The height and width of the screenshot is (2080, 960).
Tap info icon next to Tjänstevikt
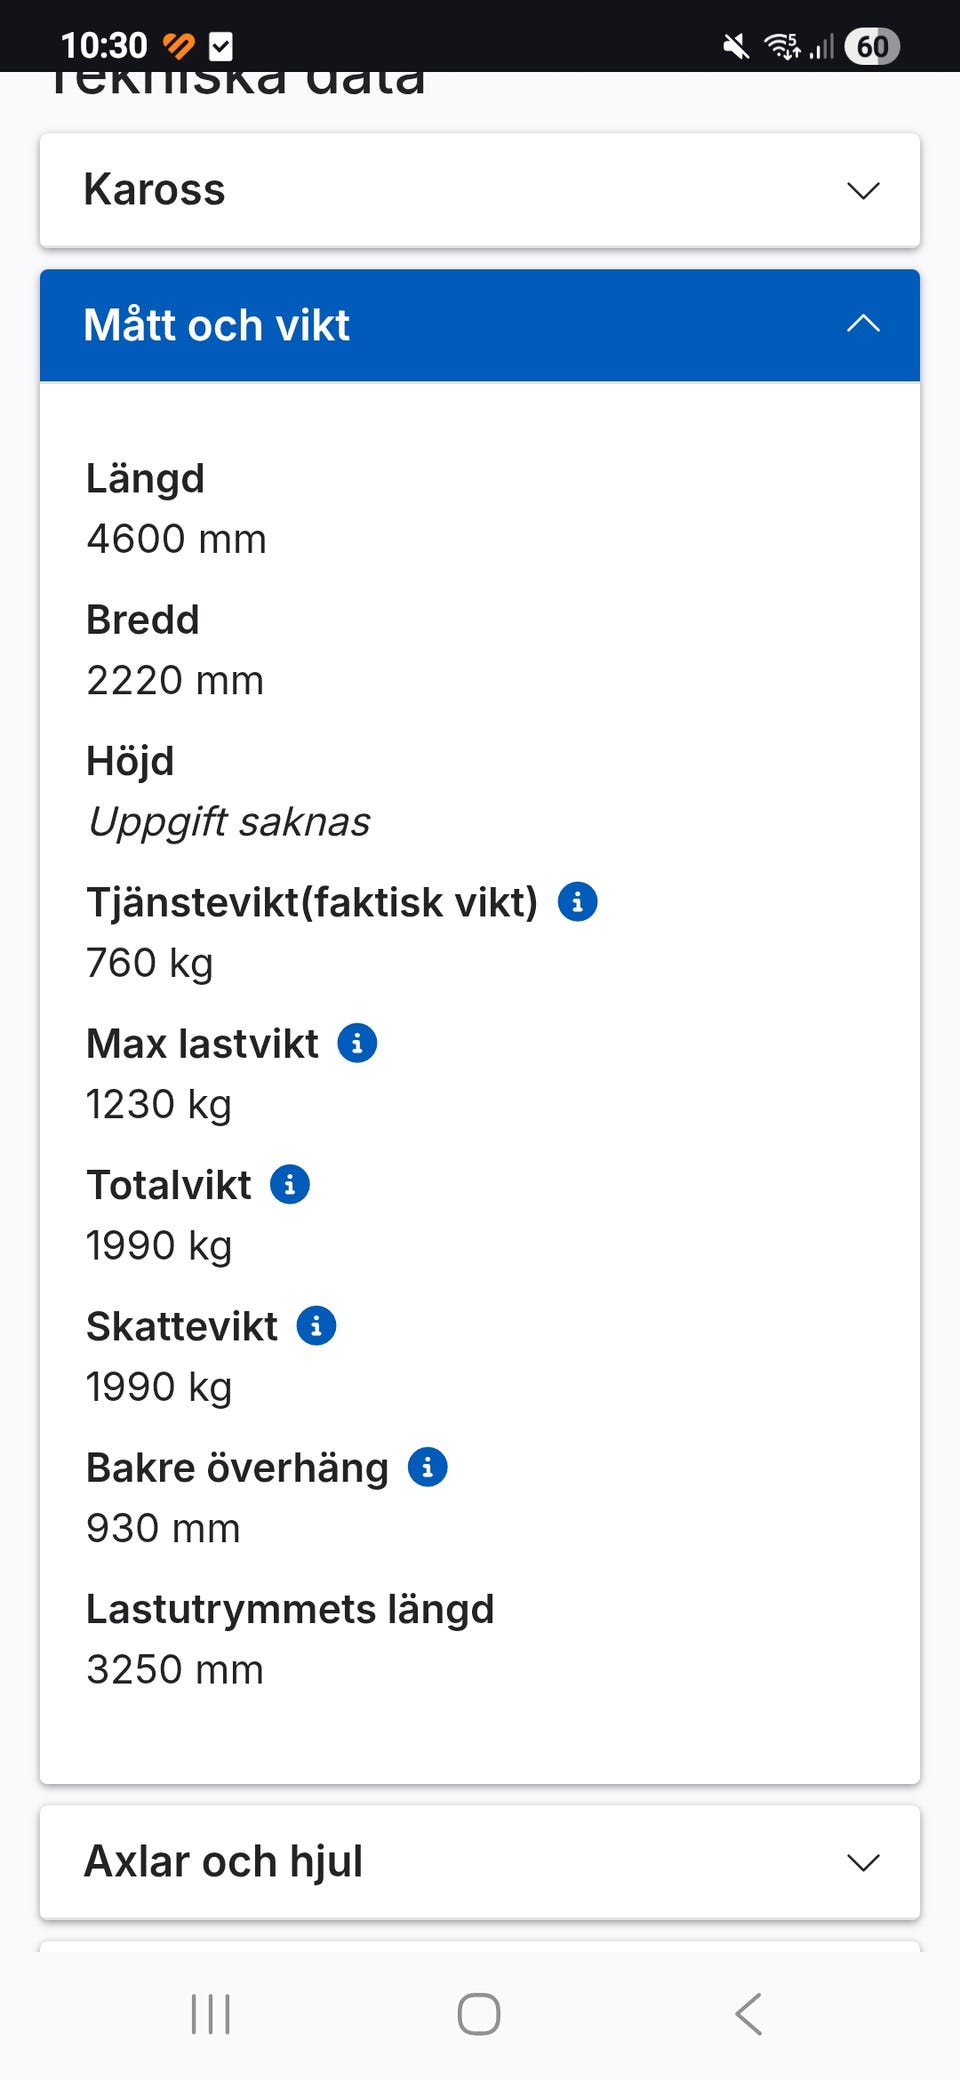pos(577,901)
